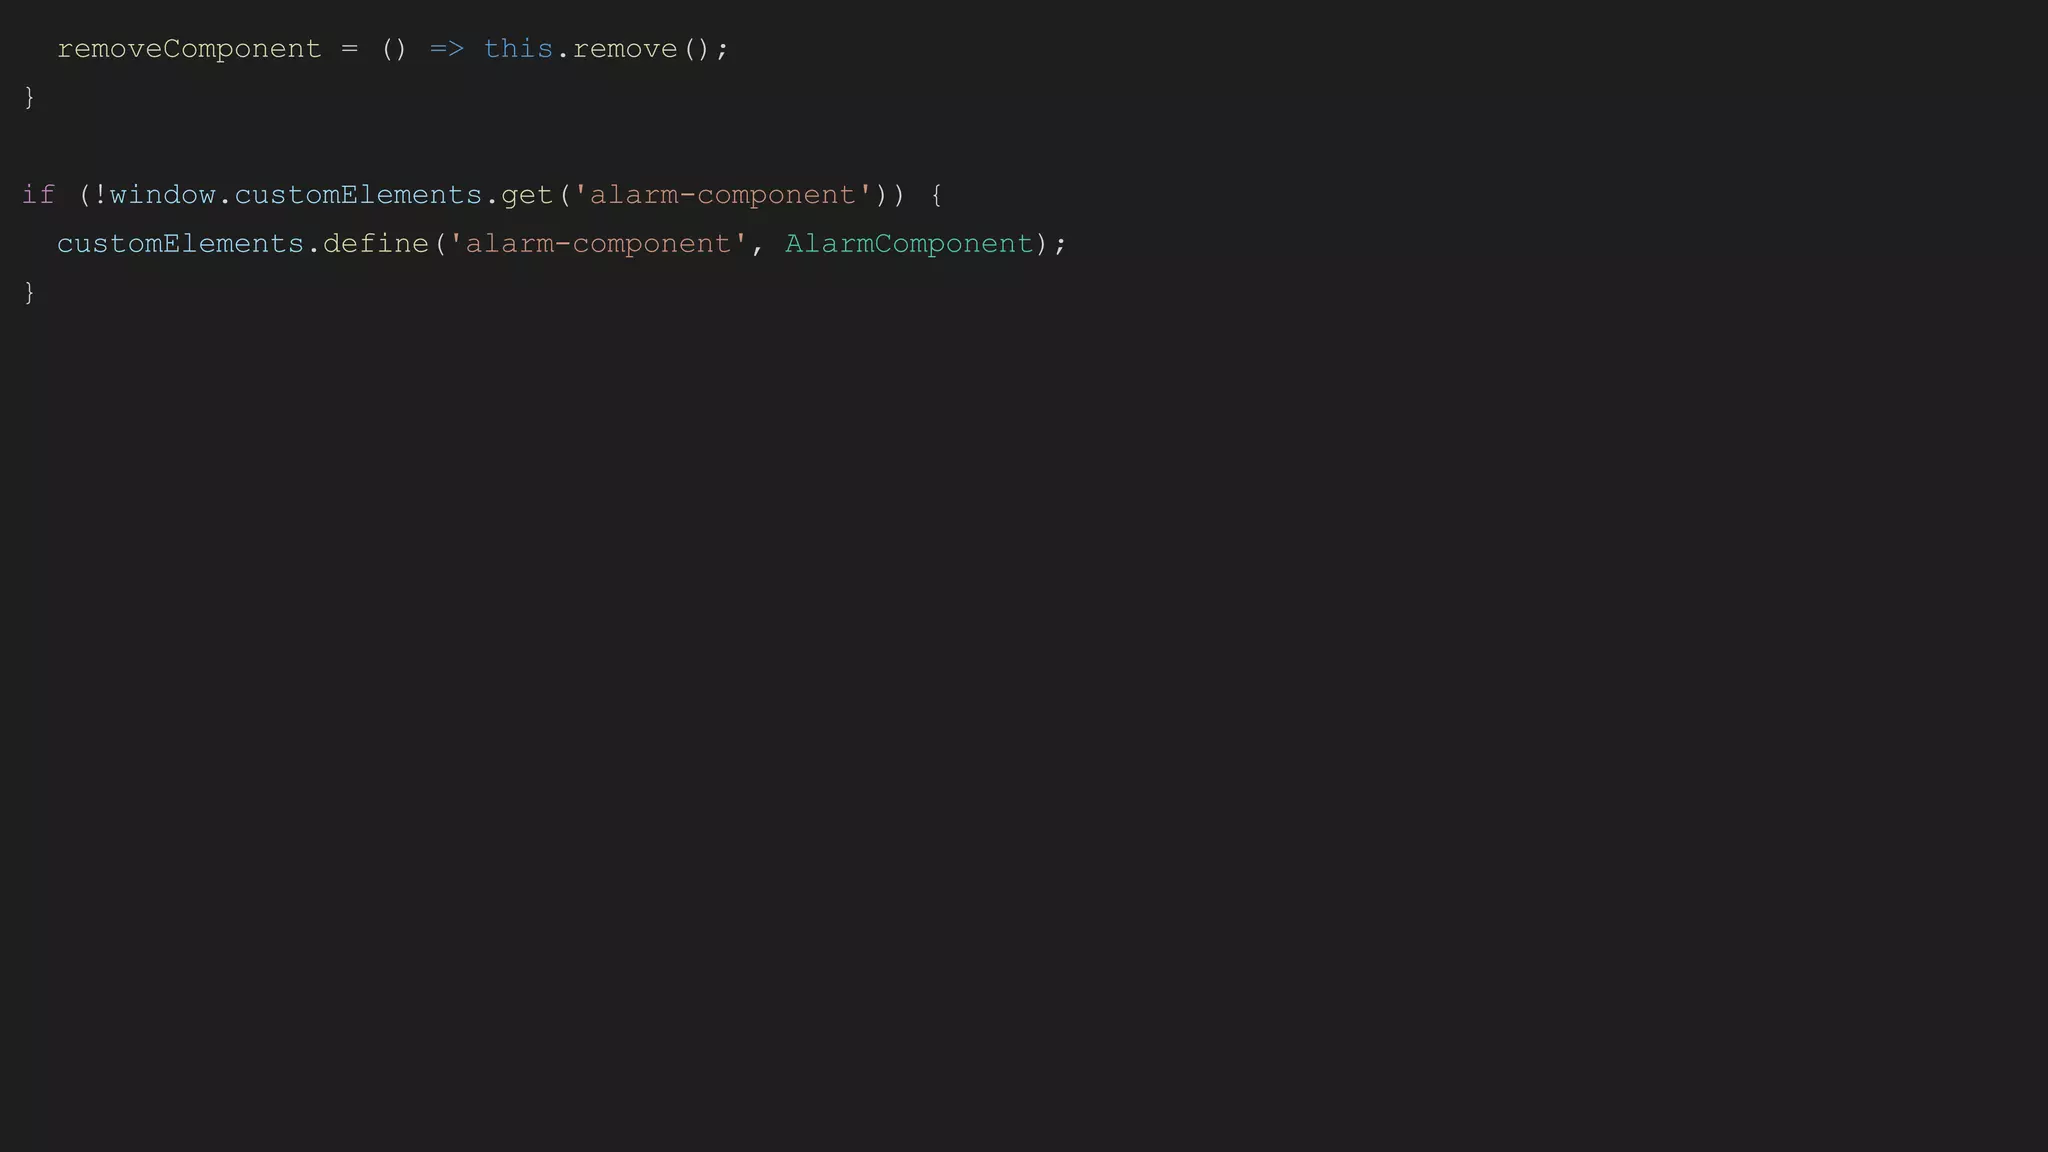
Task: Click the class closing brace
Action: (29, 97)
